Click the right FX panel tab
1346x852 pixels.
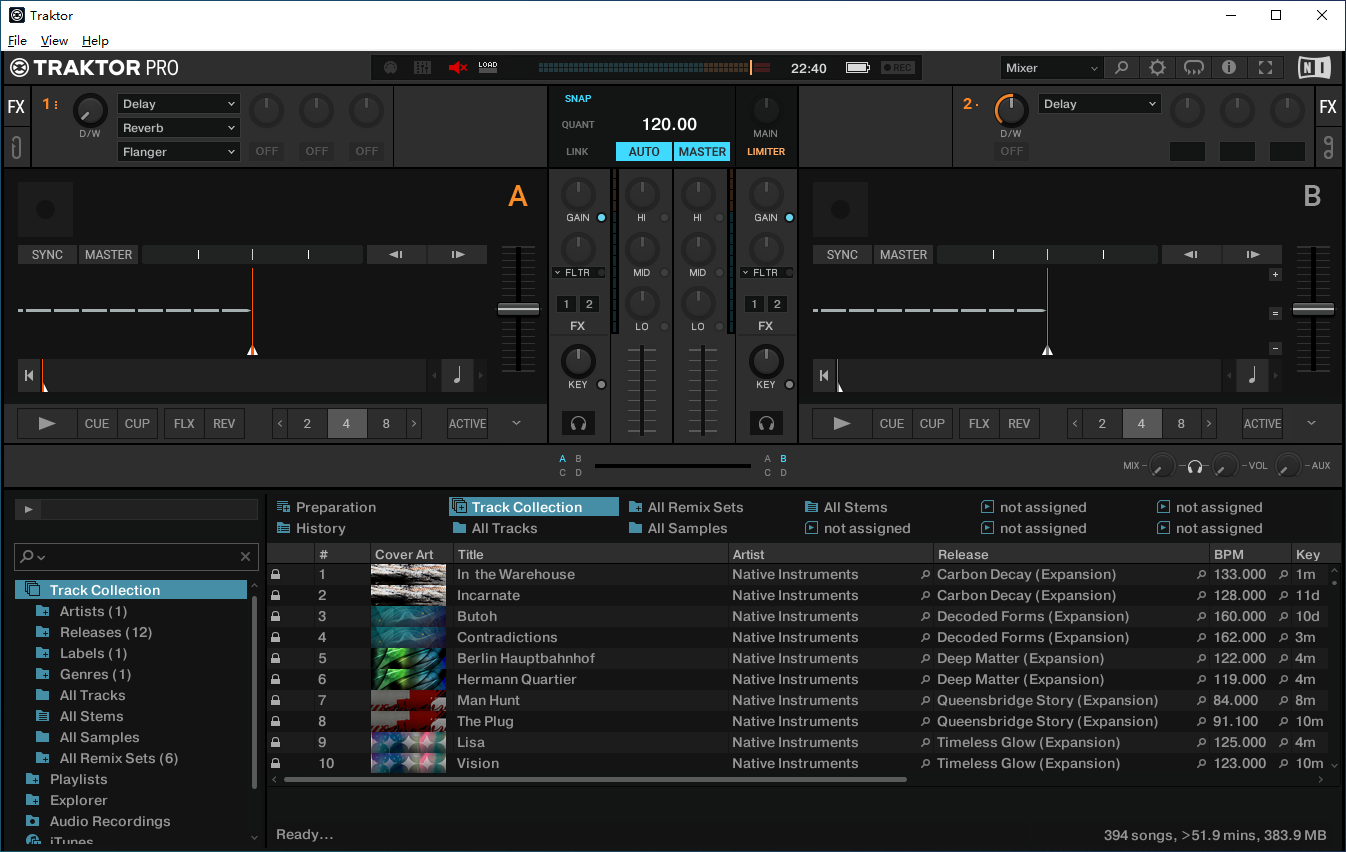point(1328,107)
